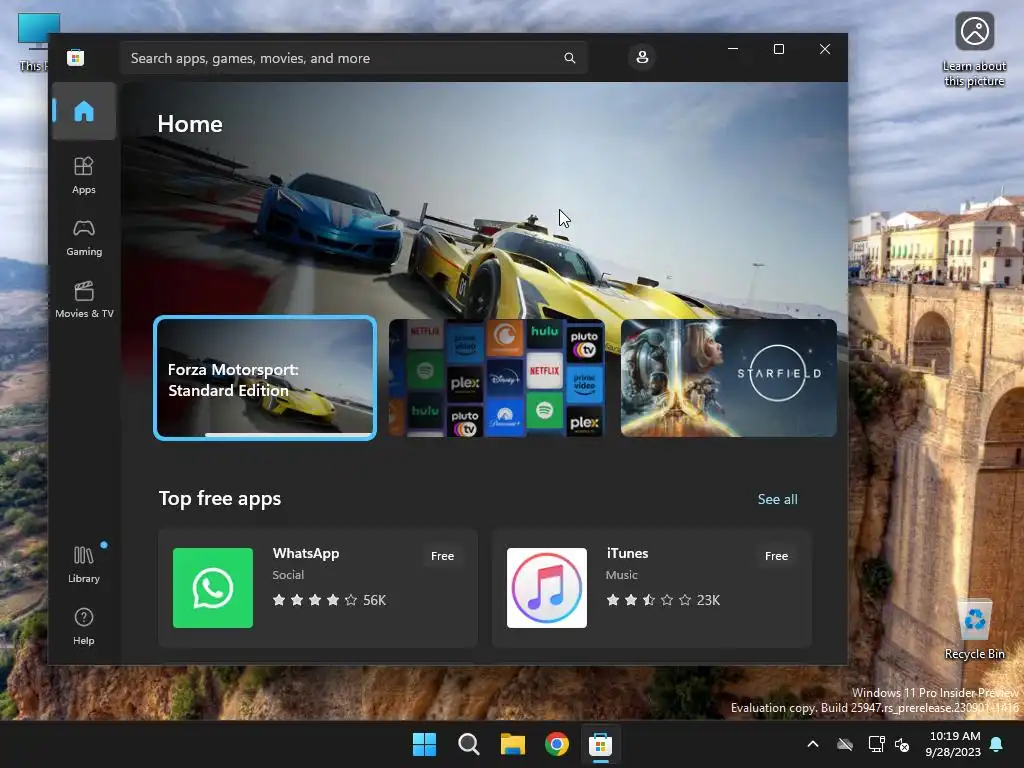This screenshot has width=1024, height=768.
Task: Open the WhatsApp app icon
Action: [x=213, y=588]
